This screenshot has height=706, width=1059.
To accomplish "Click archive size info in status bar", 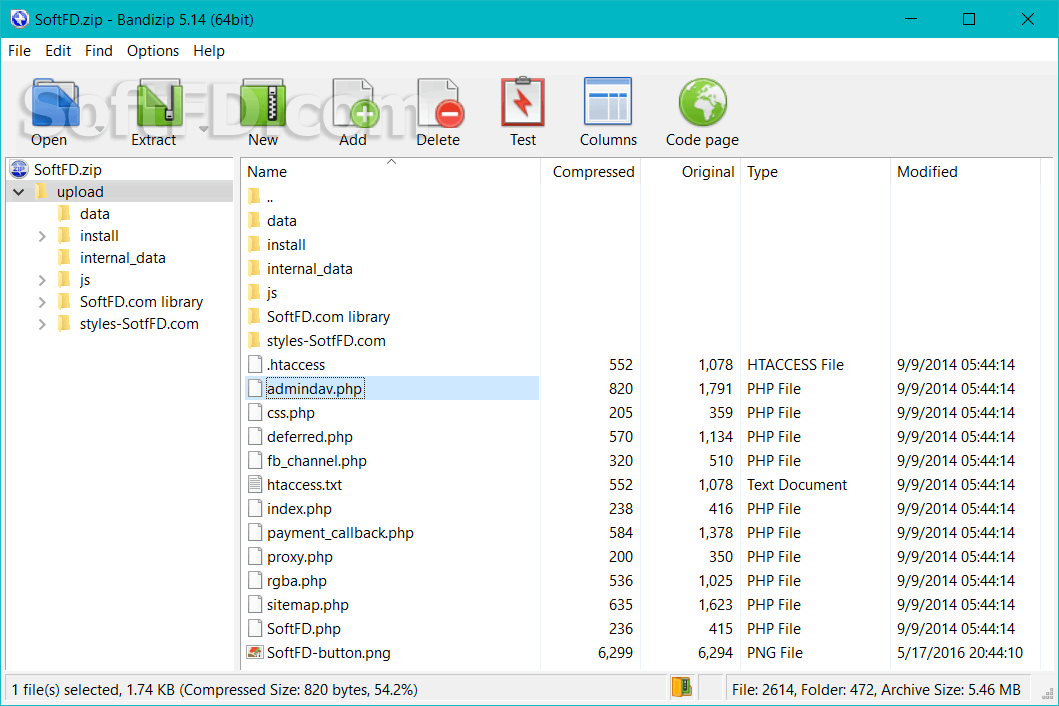I will click(x=876, y=690).
